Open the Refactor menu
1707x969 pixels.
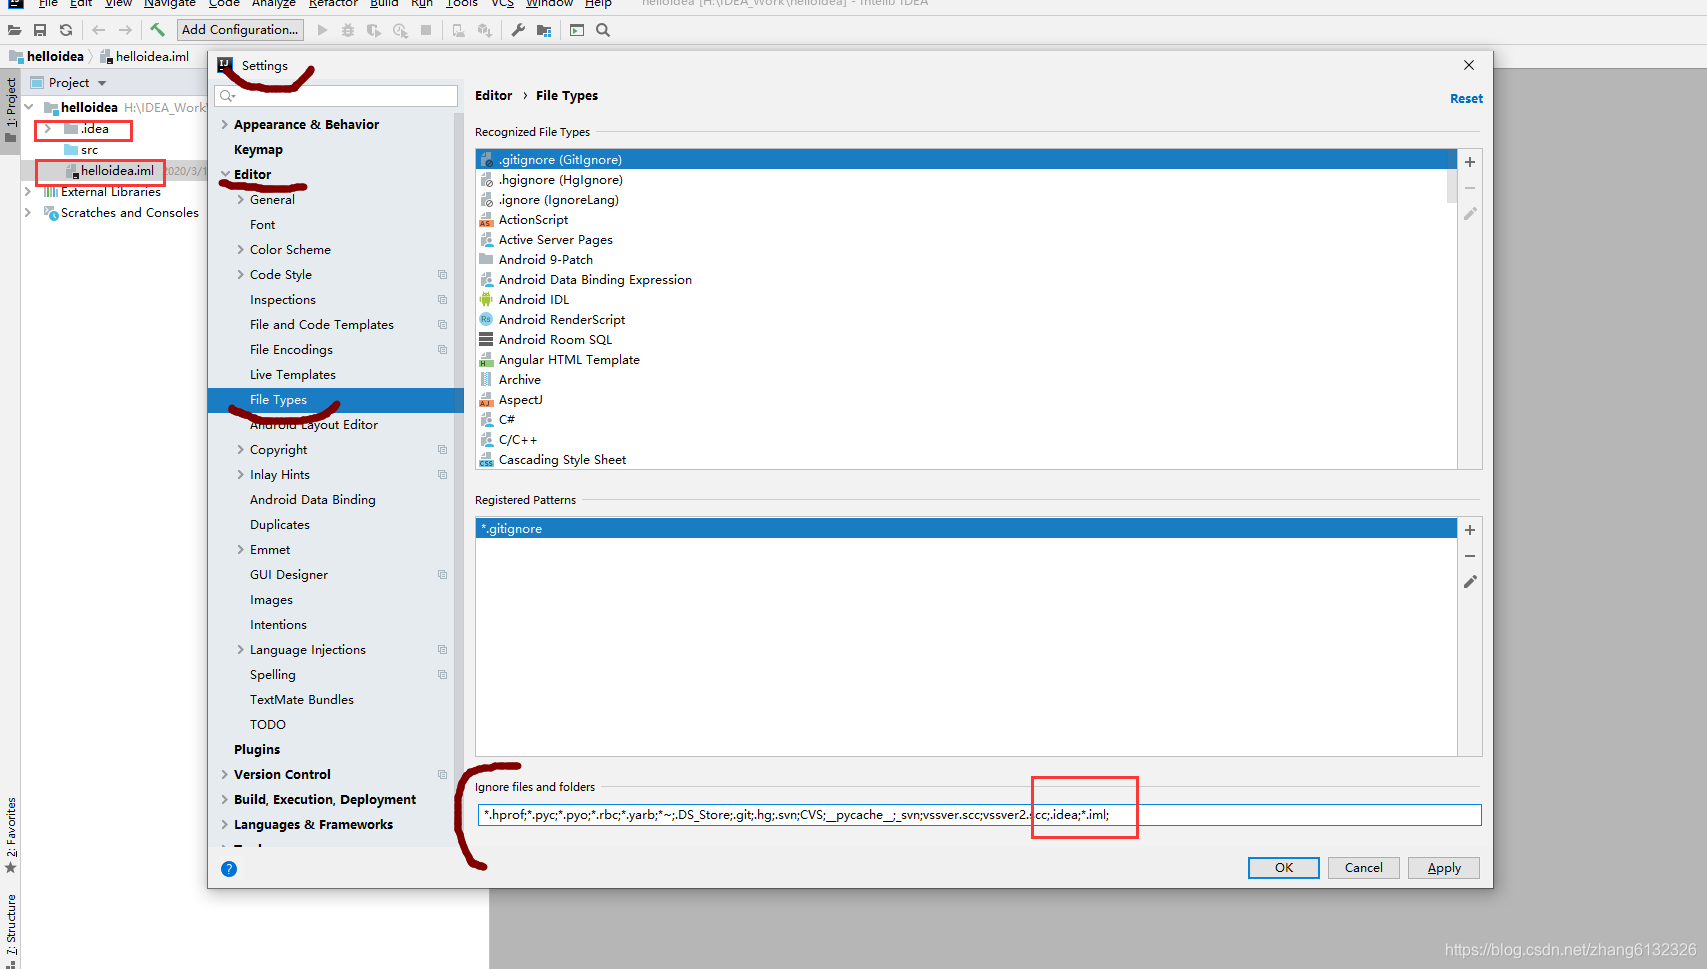[333, 4]
